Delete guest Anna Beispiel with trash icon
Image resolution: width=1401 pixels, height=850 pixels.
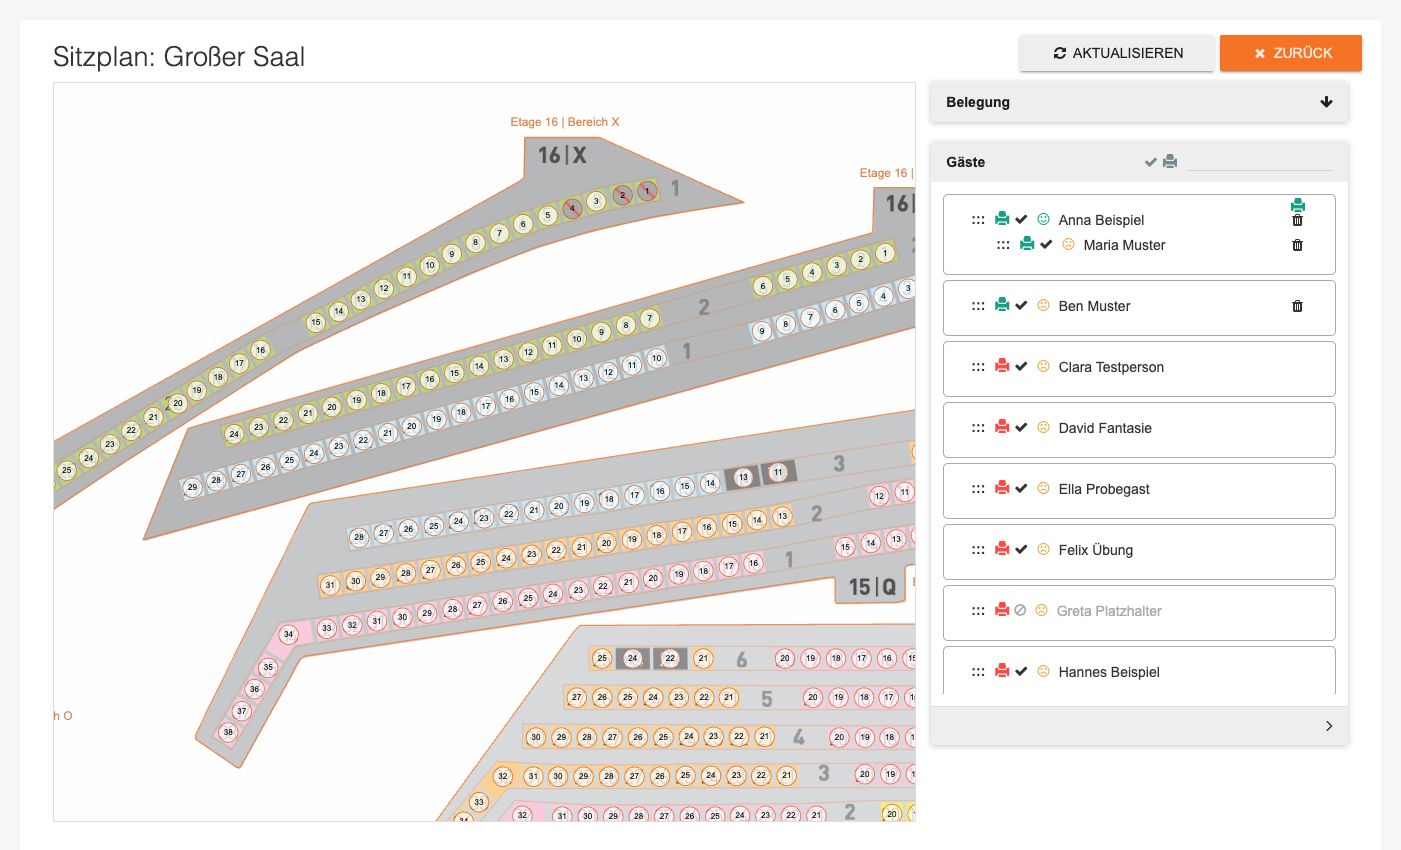coord(1298,221)
